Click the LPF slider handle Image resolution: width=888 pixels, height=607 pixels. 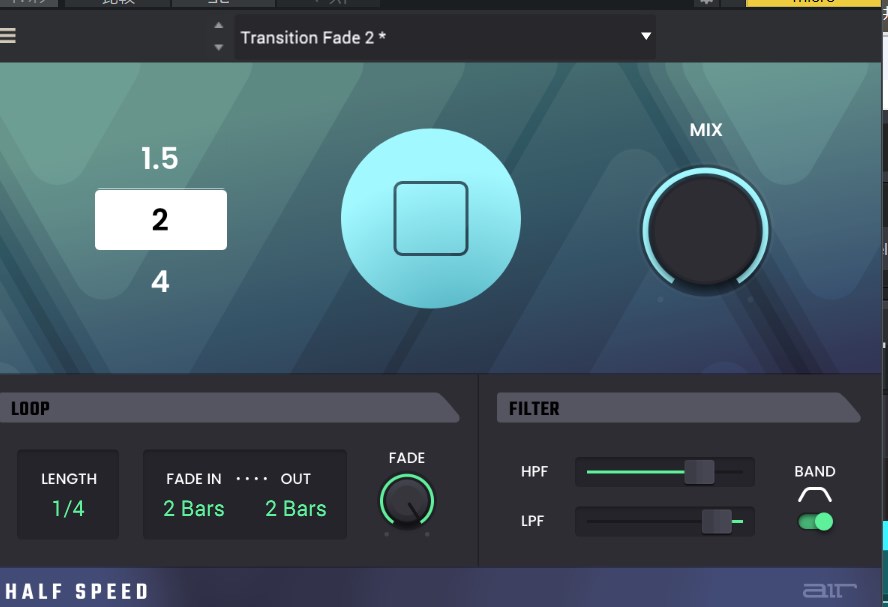pyautogui.click(x=716, y=521)
